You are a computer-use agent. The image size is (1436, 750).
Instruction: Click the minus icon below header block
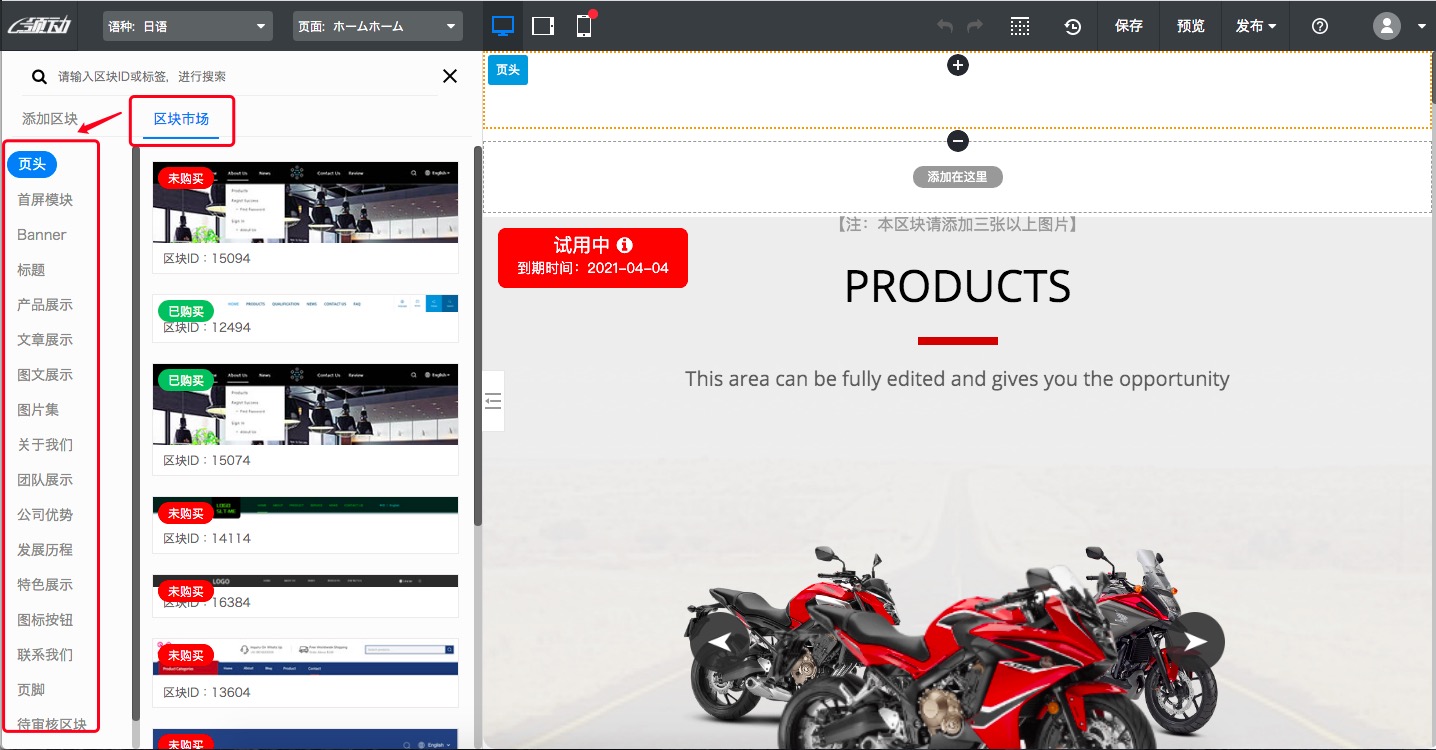point(957,141)
